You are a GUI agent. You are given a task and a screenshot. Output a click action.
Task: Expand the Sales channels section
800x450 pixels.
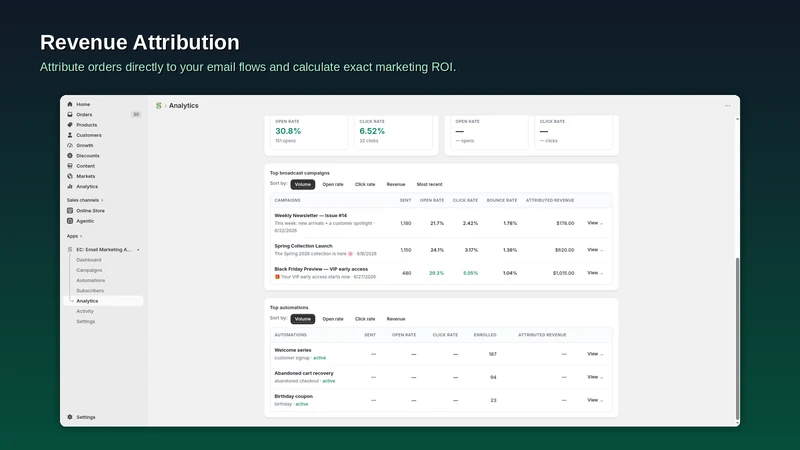pos(85,200)
